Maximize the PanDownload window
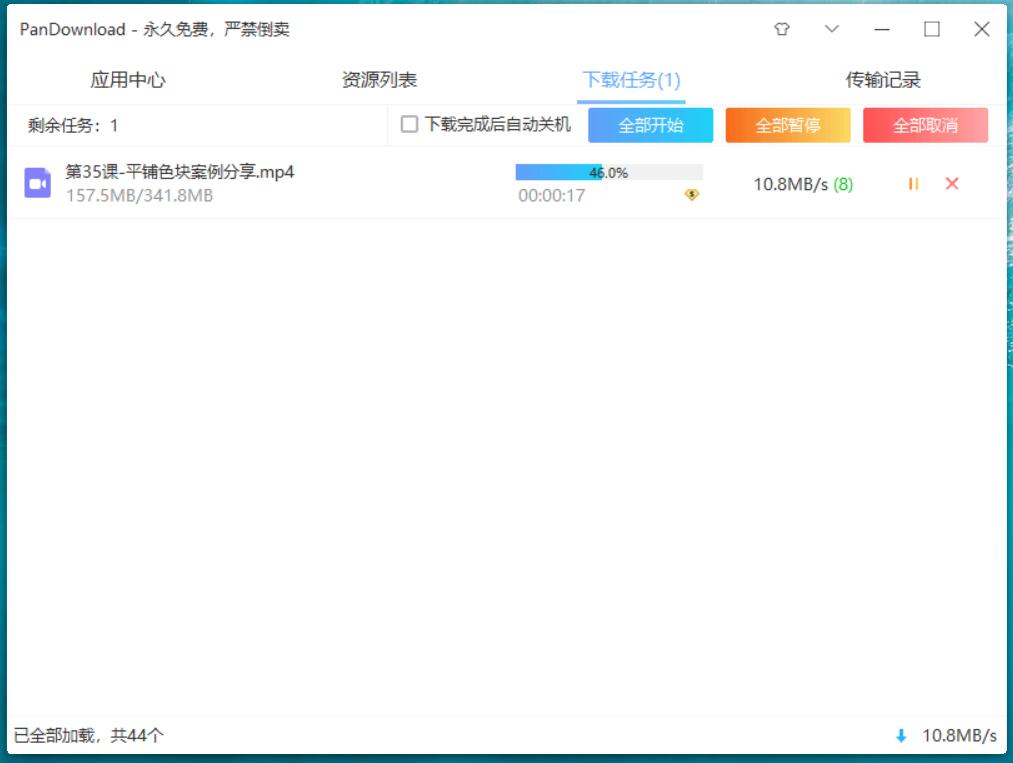The image size is (1013, 763). (932, 30)
